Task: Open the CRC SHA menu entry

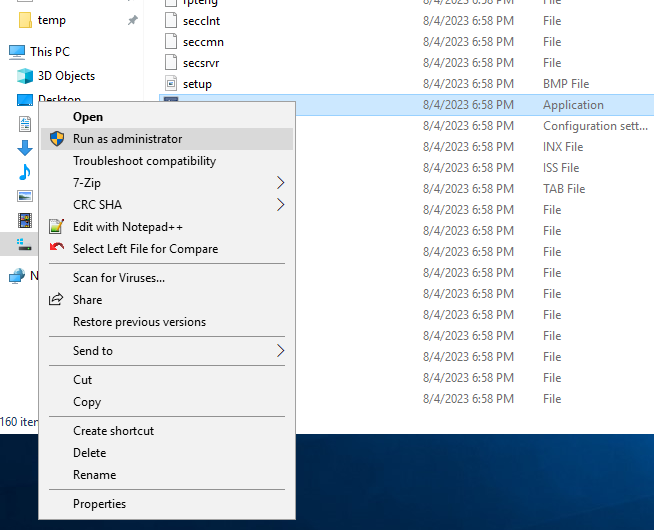Action: click(167, 205)
